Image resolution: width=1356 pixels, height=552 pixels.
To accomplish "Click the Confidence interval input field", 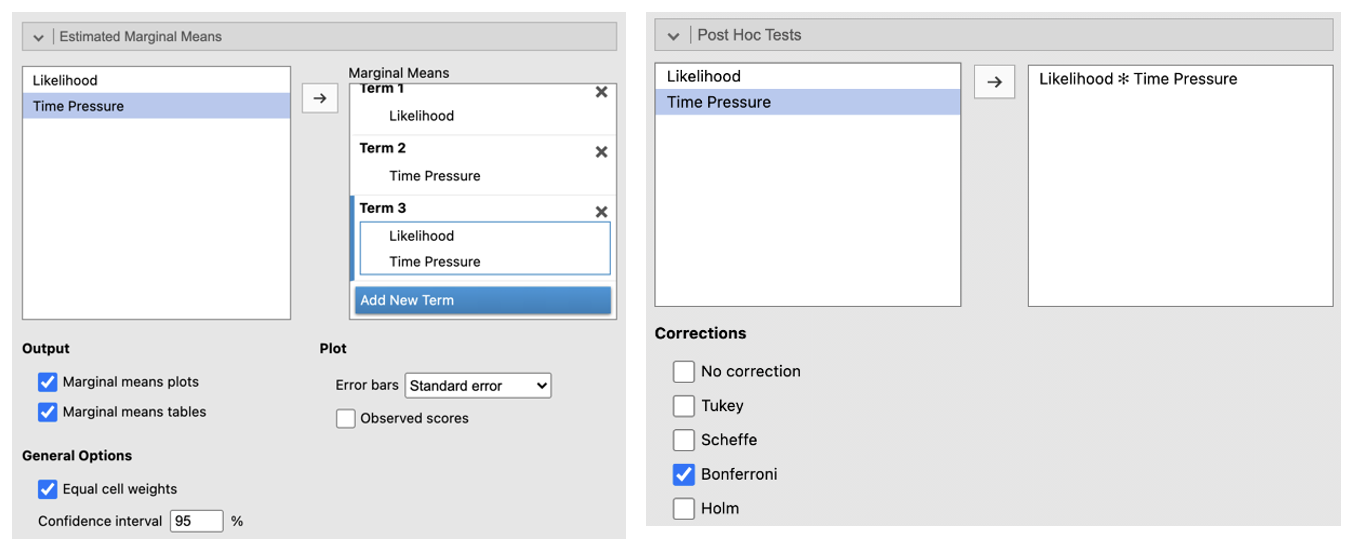I will (x=196, y=521).
